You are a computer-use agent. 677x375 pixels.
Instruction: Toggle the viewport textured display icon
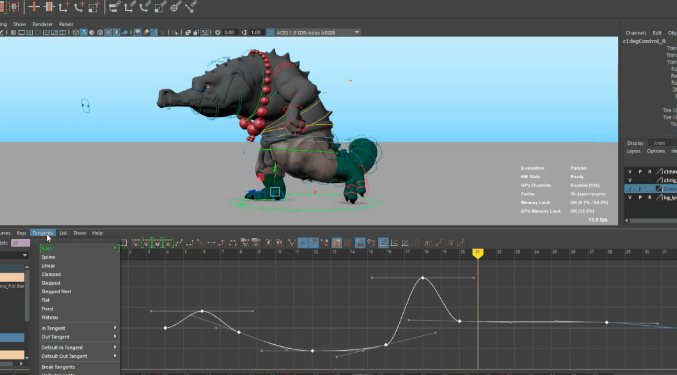point(108,32)
